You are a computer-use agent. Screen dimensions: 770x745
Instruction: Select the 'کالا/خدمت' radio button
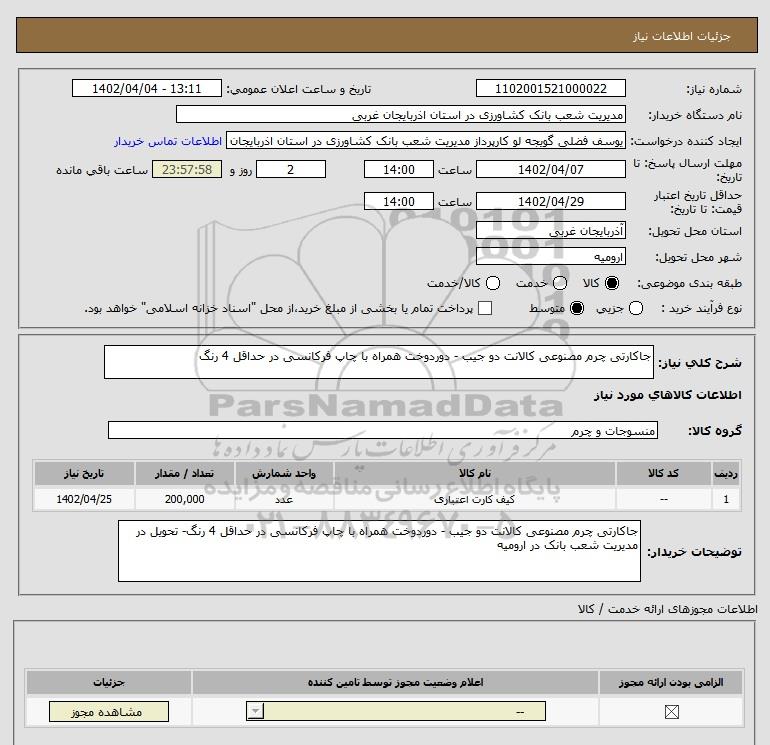[x=493, y=283]
